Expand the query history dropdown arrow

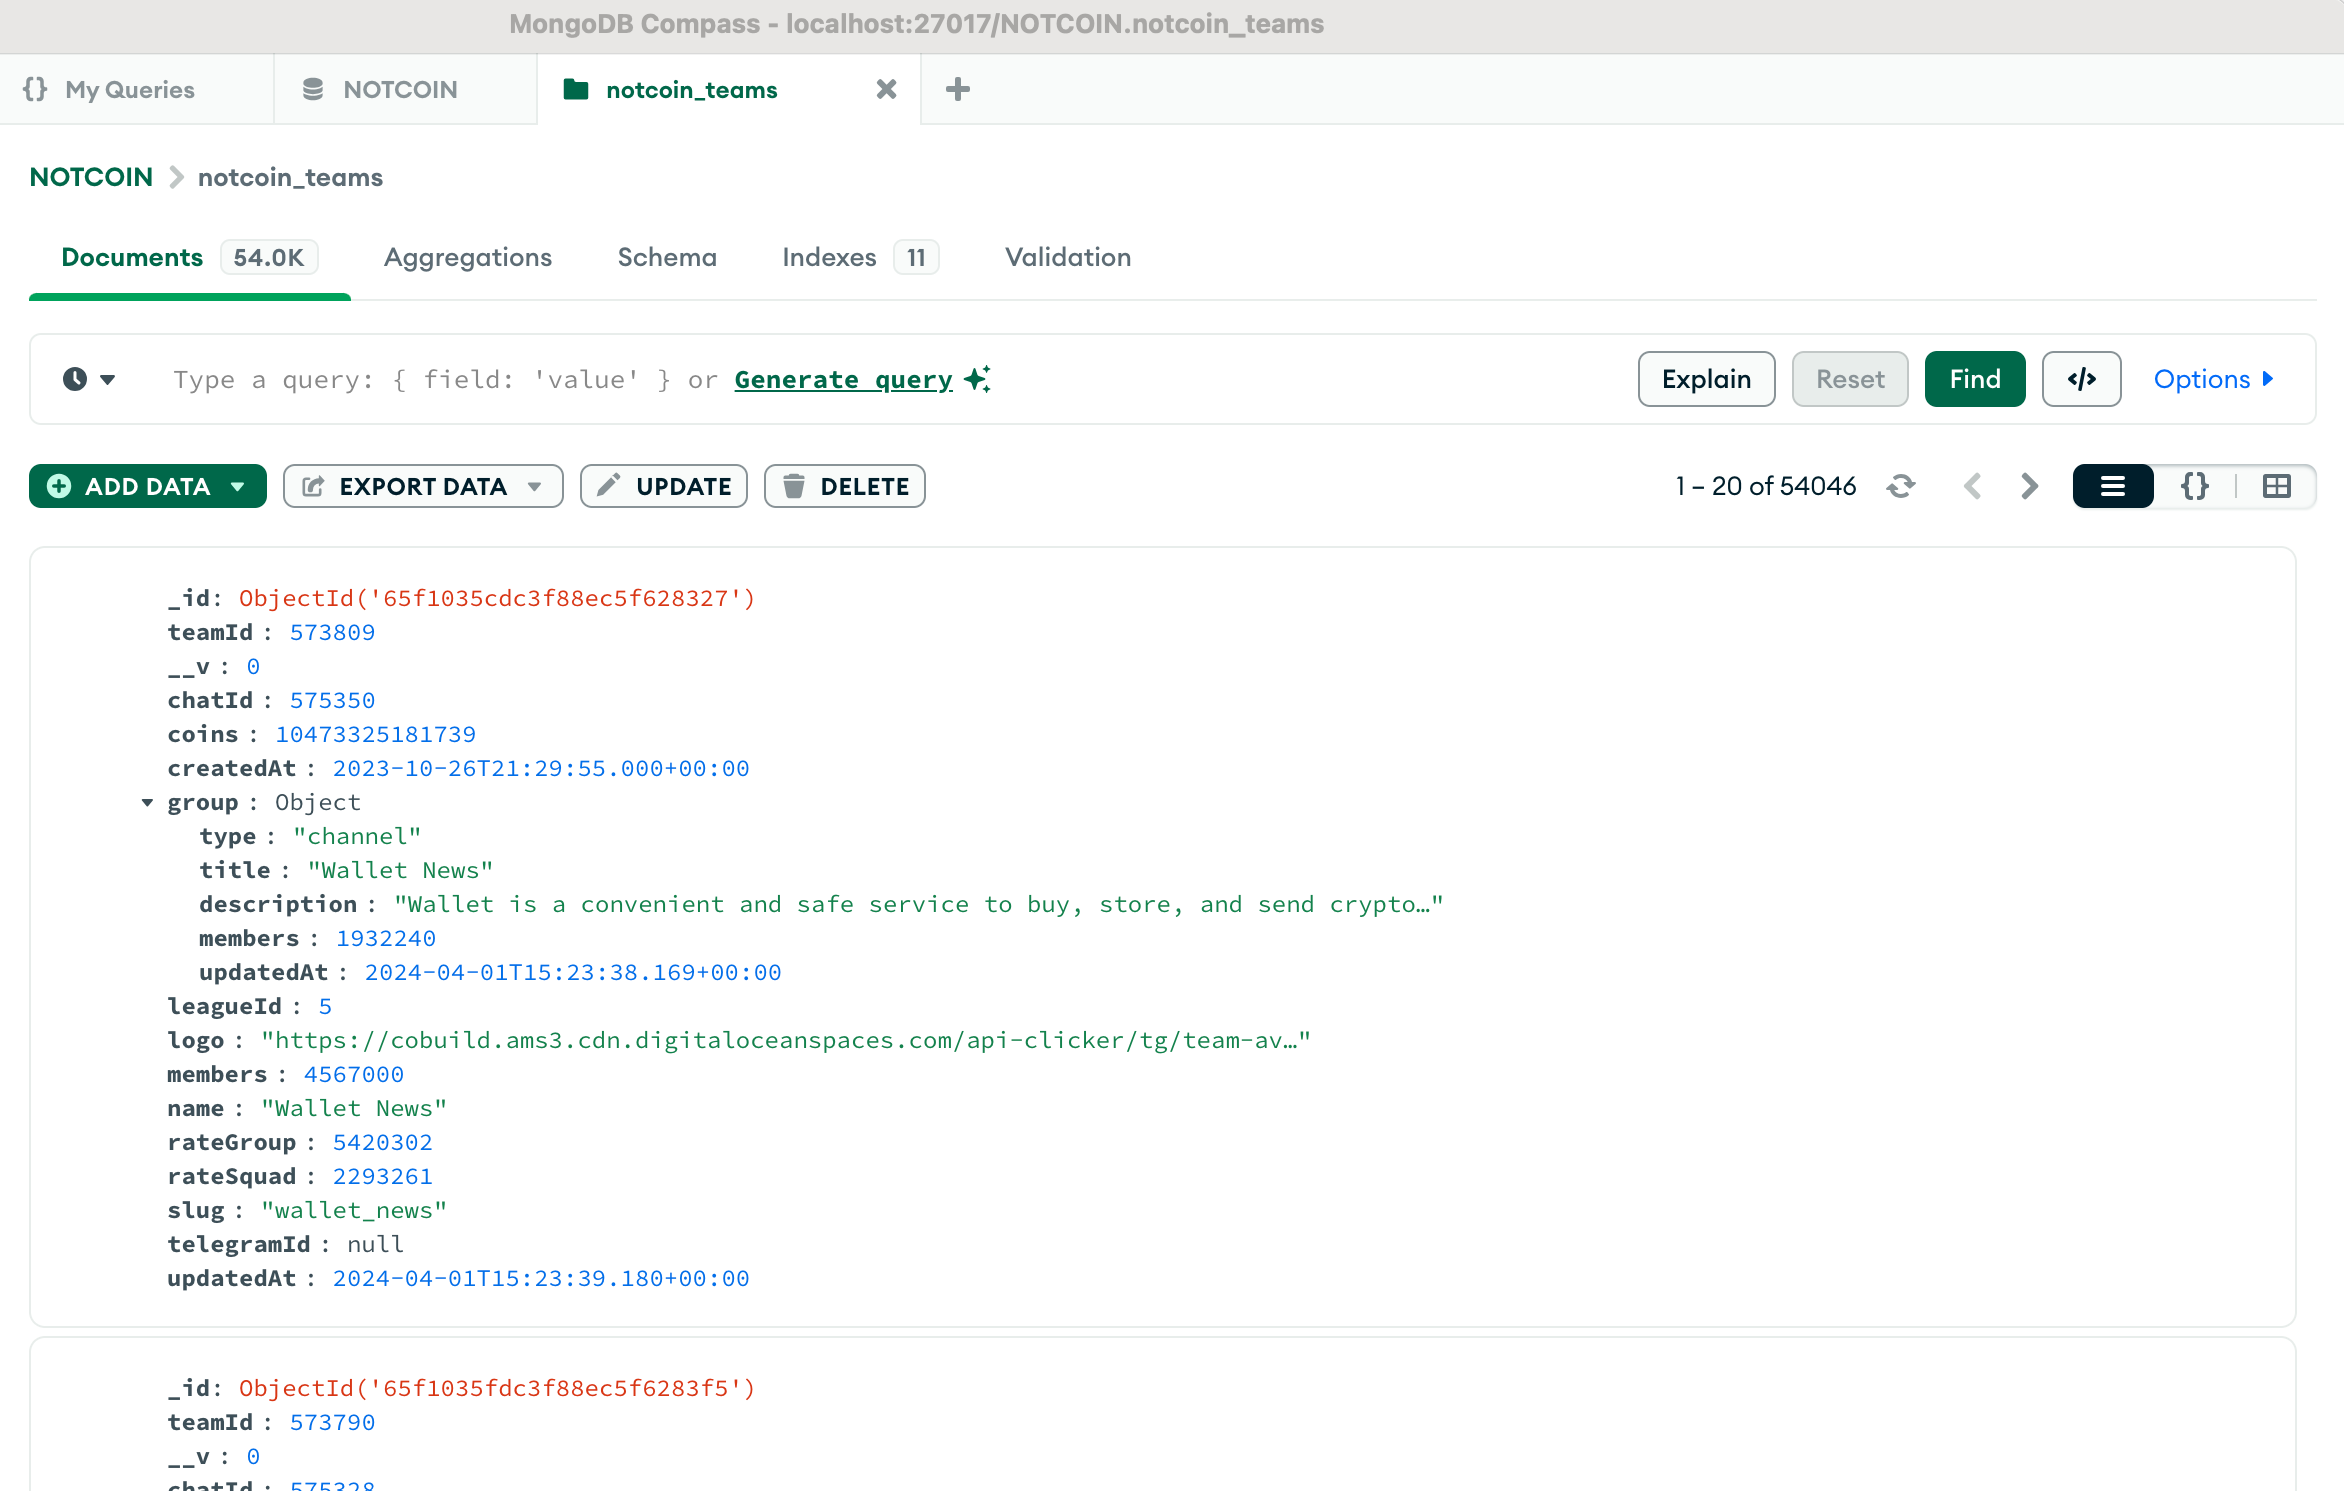tap(108, 379)
